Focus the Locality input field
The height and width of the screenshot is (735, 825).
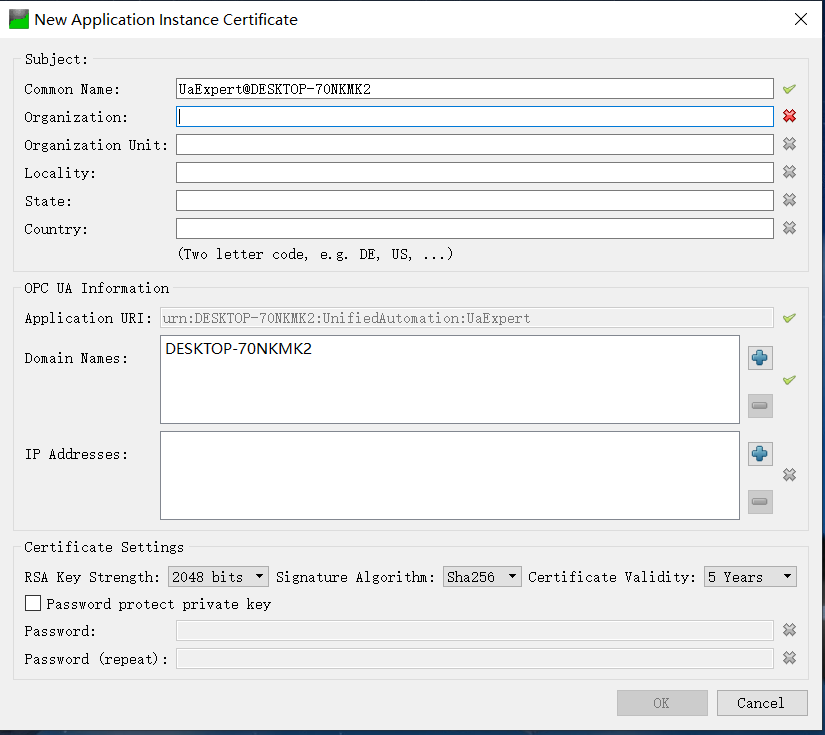pos(475,172)
